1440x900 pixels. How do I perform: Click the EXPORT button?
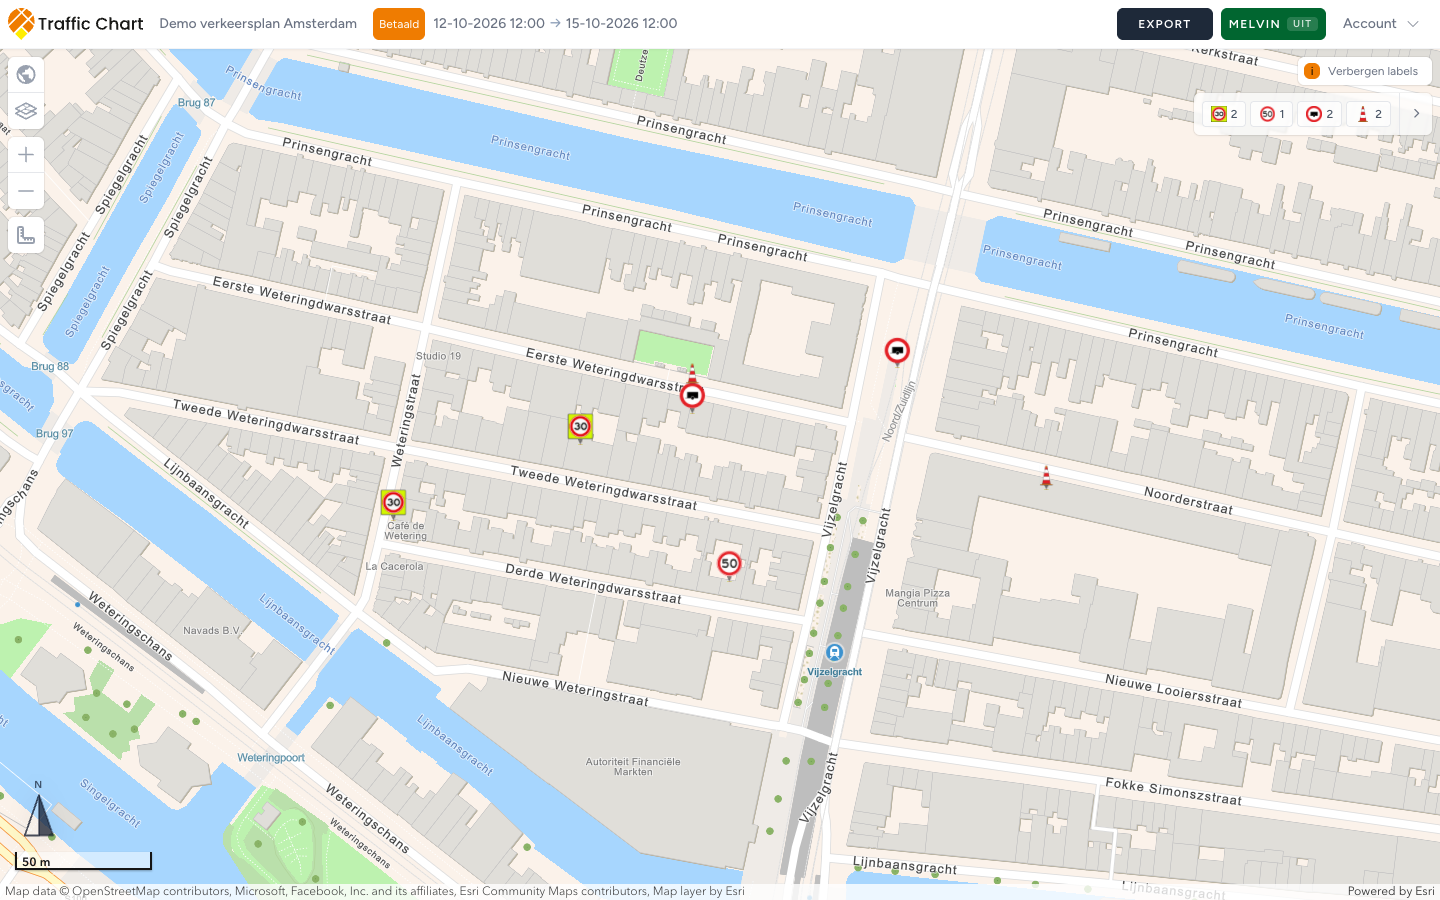pos(1165,24)
